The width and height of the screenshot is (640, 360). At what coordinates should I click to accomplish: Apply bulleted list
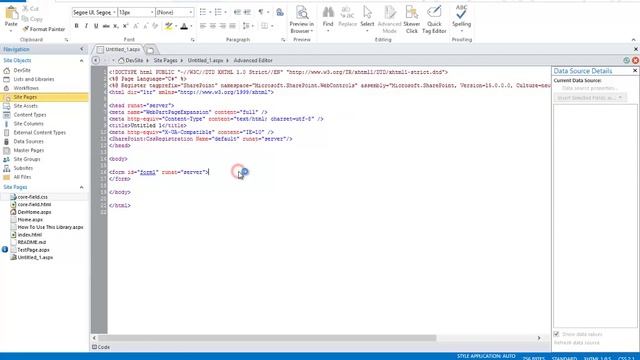[x=203, y=12]
